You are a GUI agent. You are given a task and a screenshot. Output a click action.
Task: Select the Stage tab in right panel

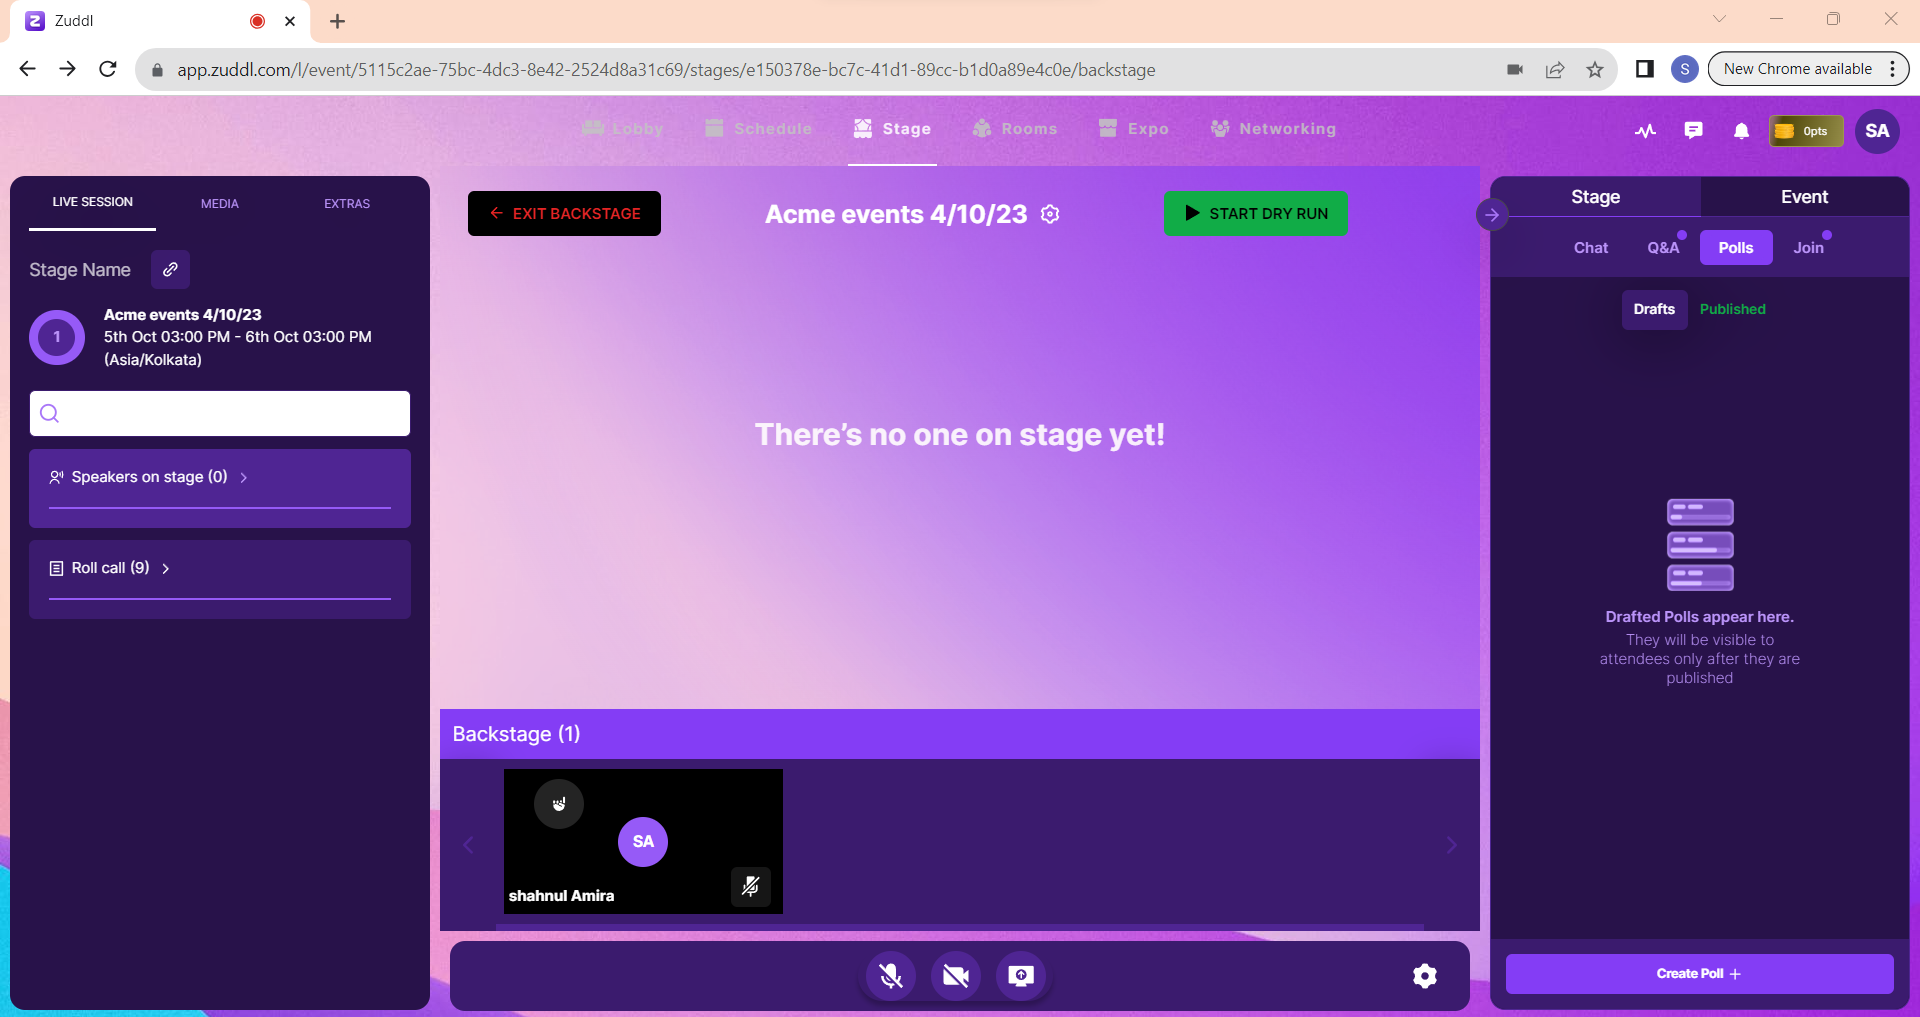[x=1595, y=197]
